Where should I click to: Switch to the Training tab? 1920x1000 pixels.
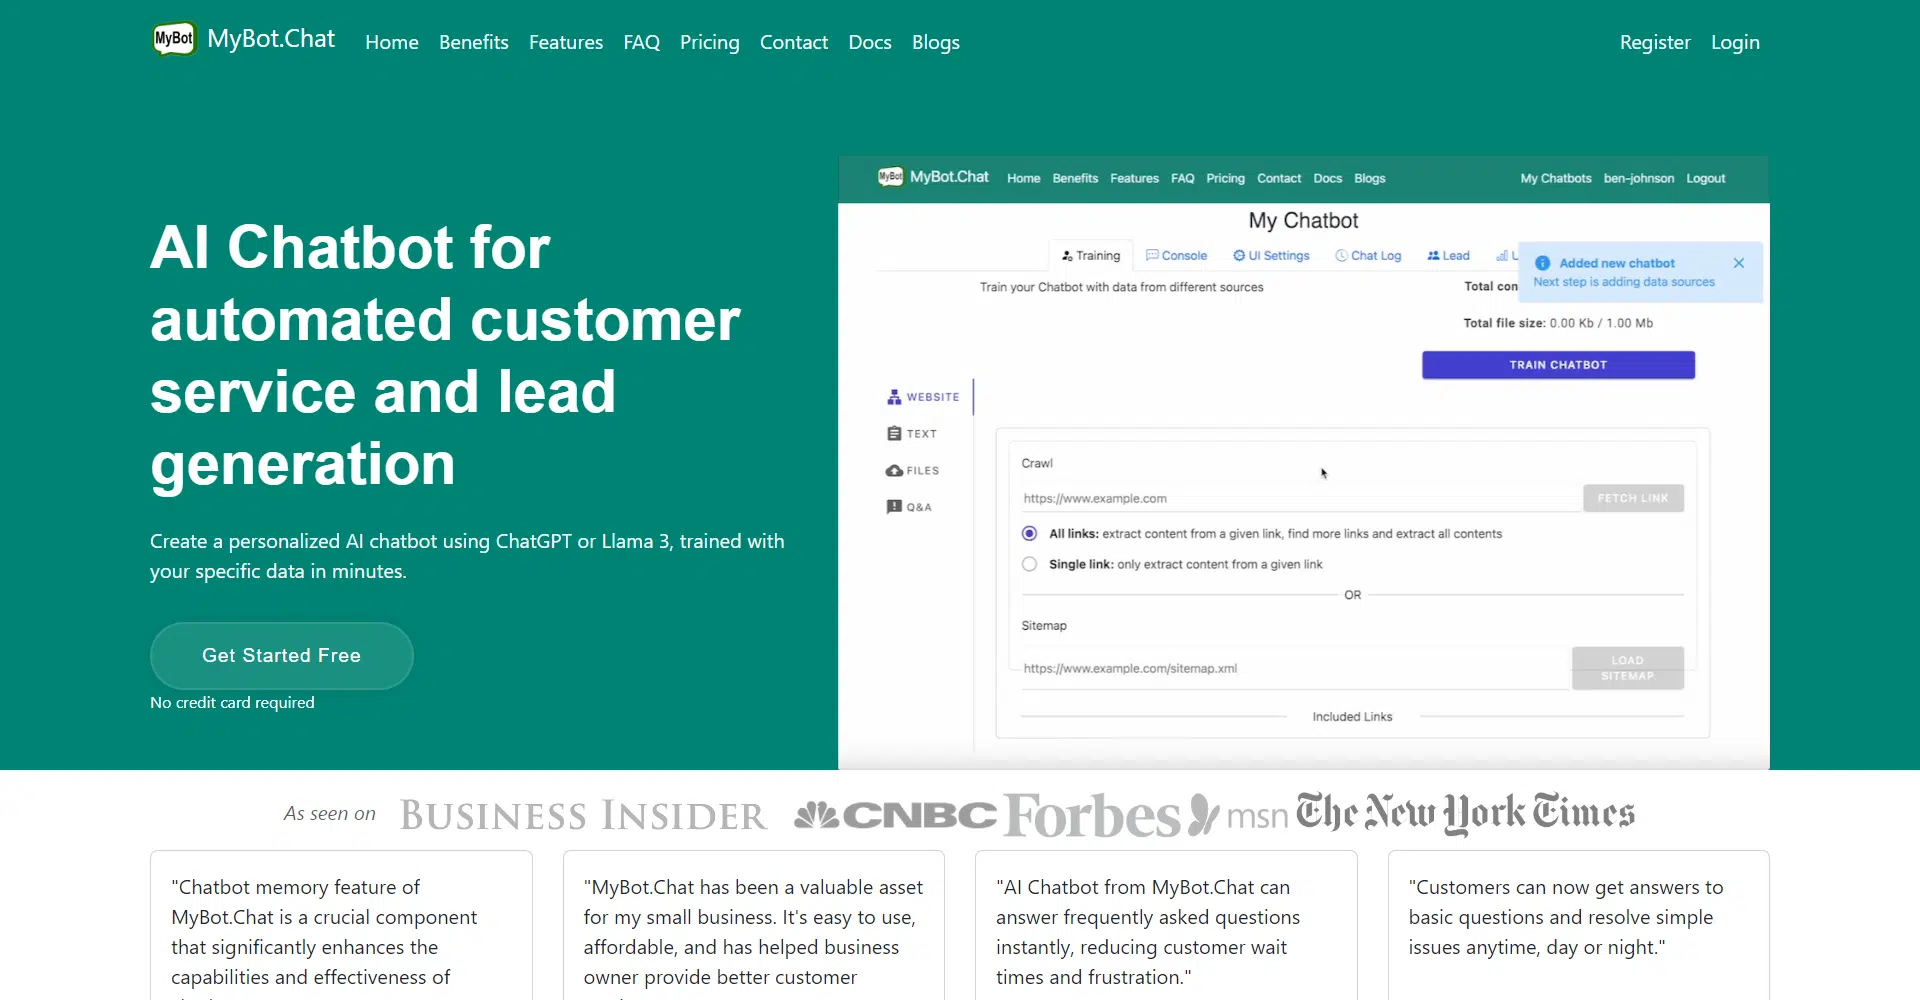1091,256
